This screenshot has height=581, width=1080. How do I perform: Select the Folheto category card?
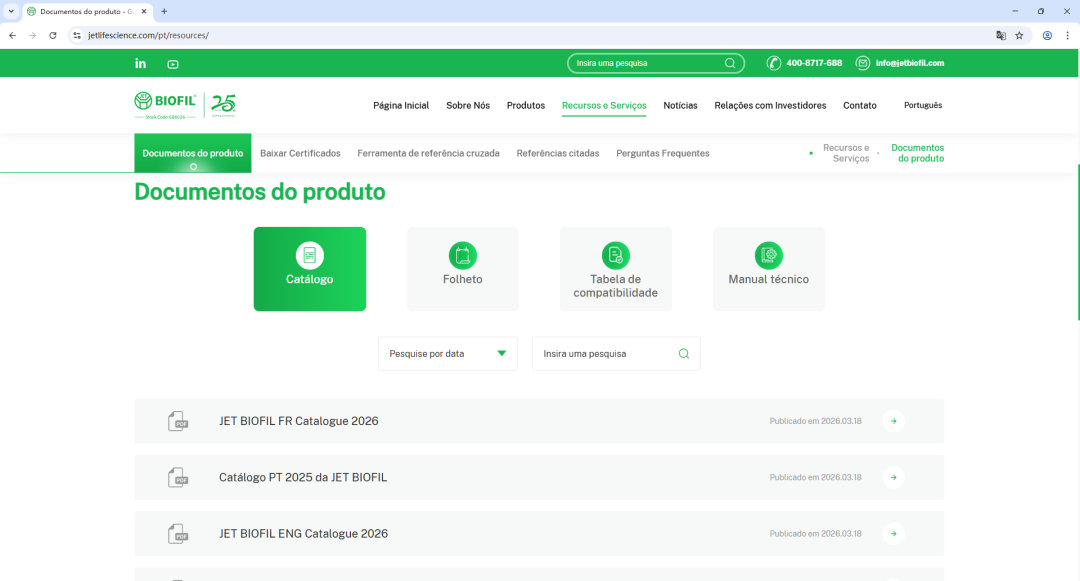coord(463,269)
